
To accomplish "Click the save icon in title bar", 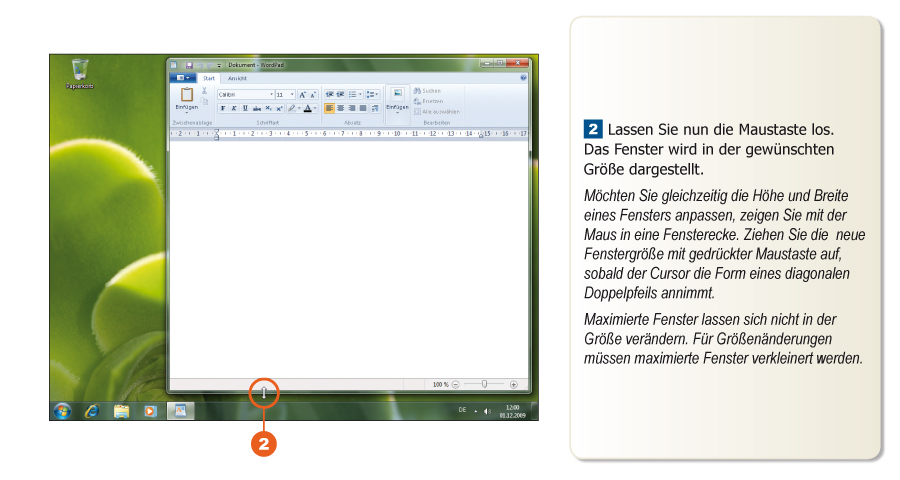I will coord(188,65).
